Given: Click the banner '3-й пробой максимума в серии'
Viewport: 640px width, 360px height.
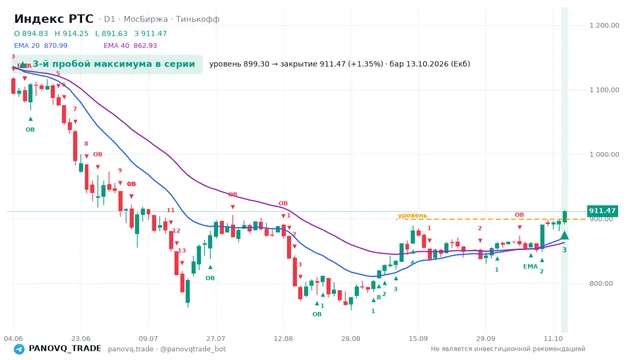Looking at the screenshot, I should pyautogui.click(x=107, y=64).
